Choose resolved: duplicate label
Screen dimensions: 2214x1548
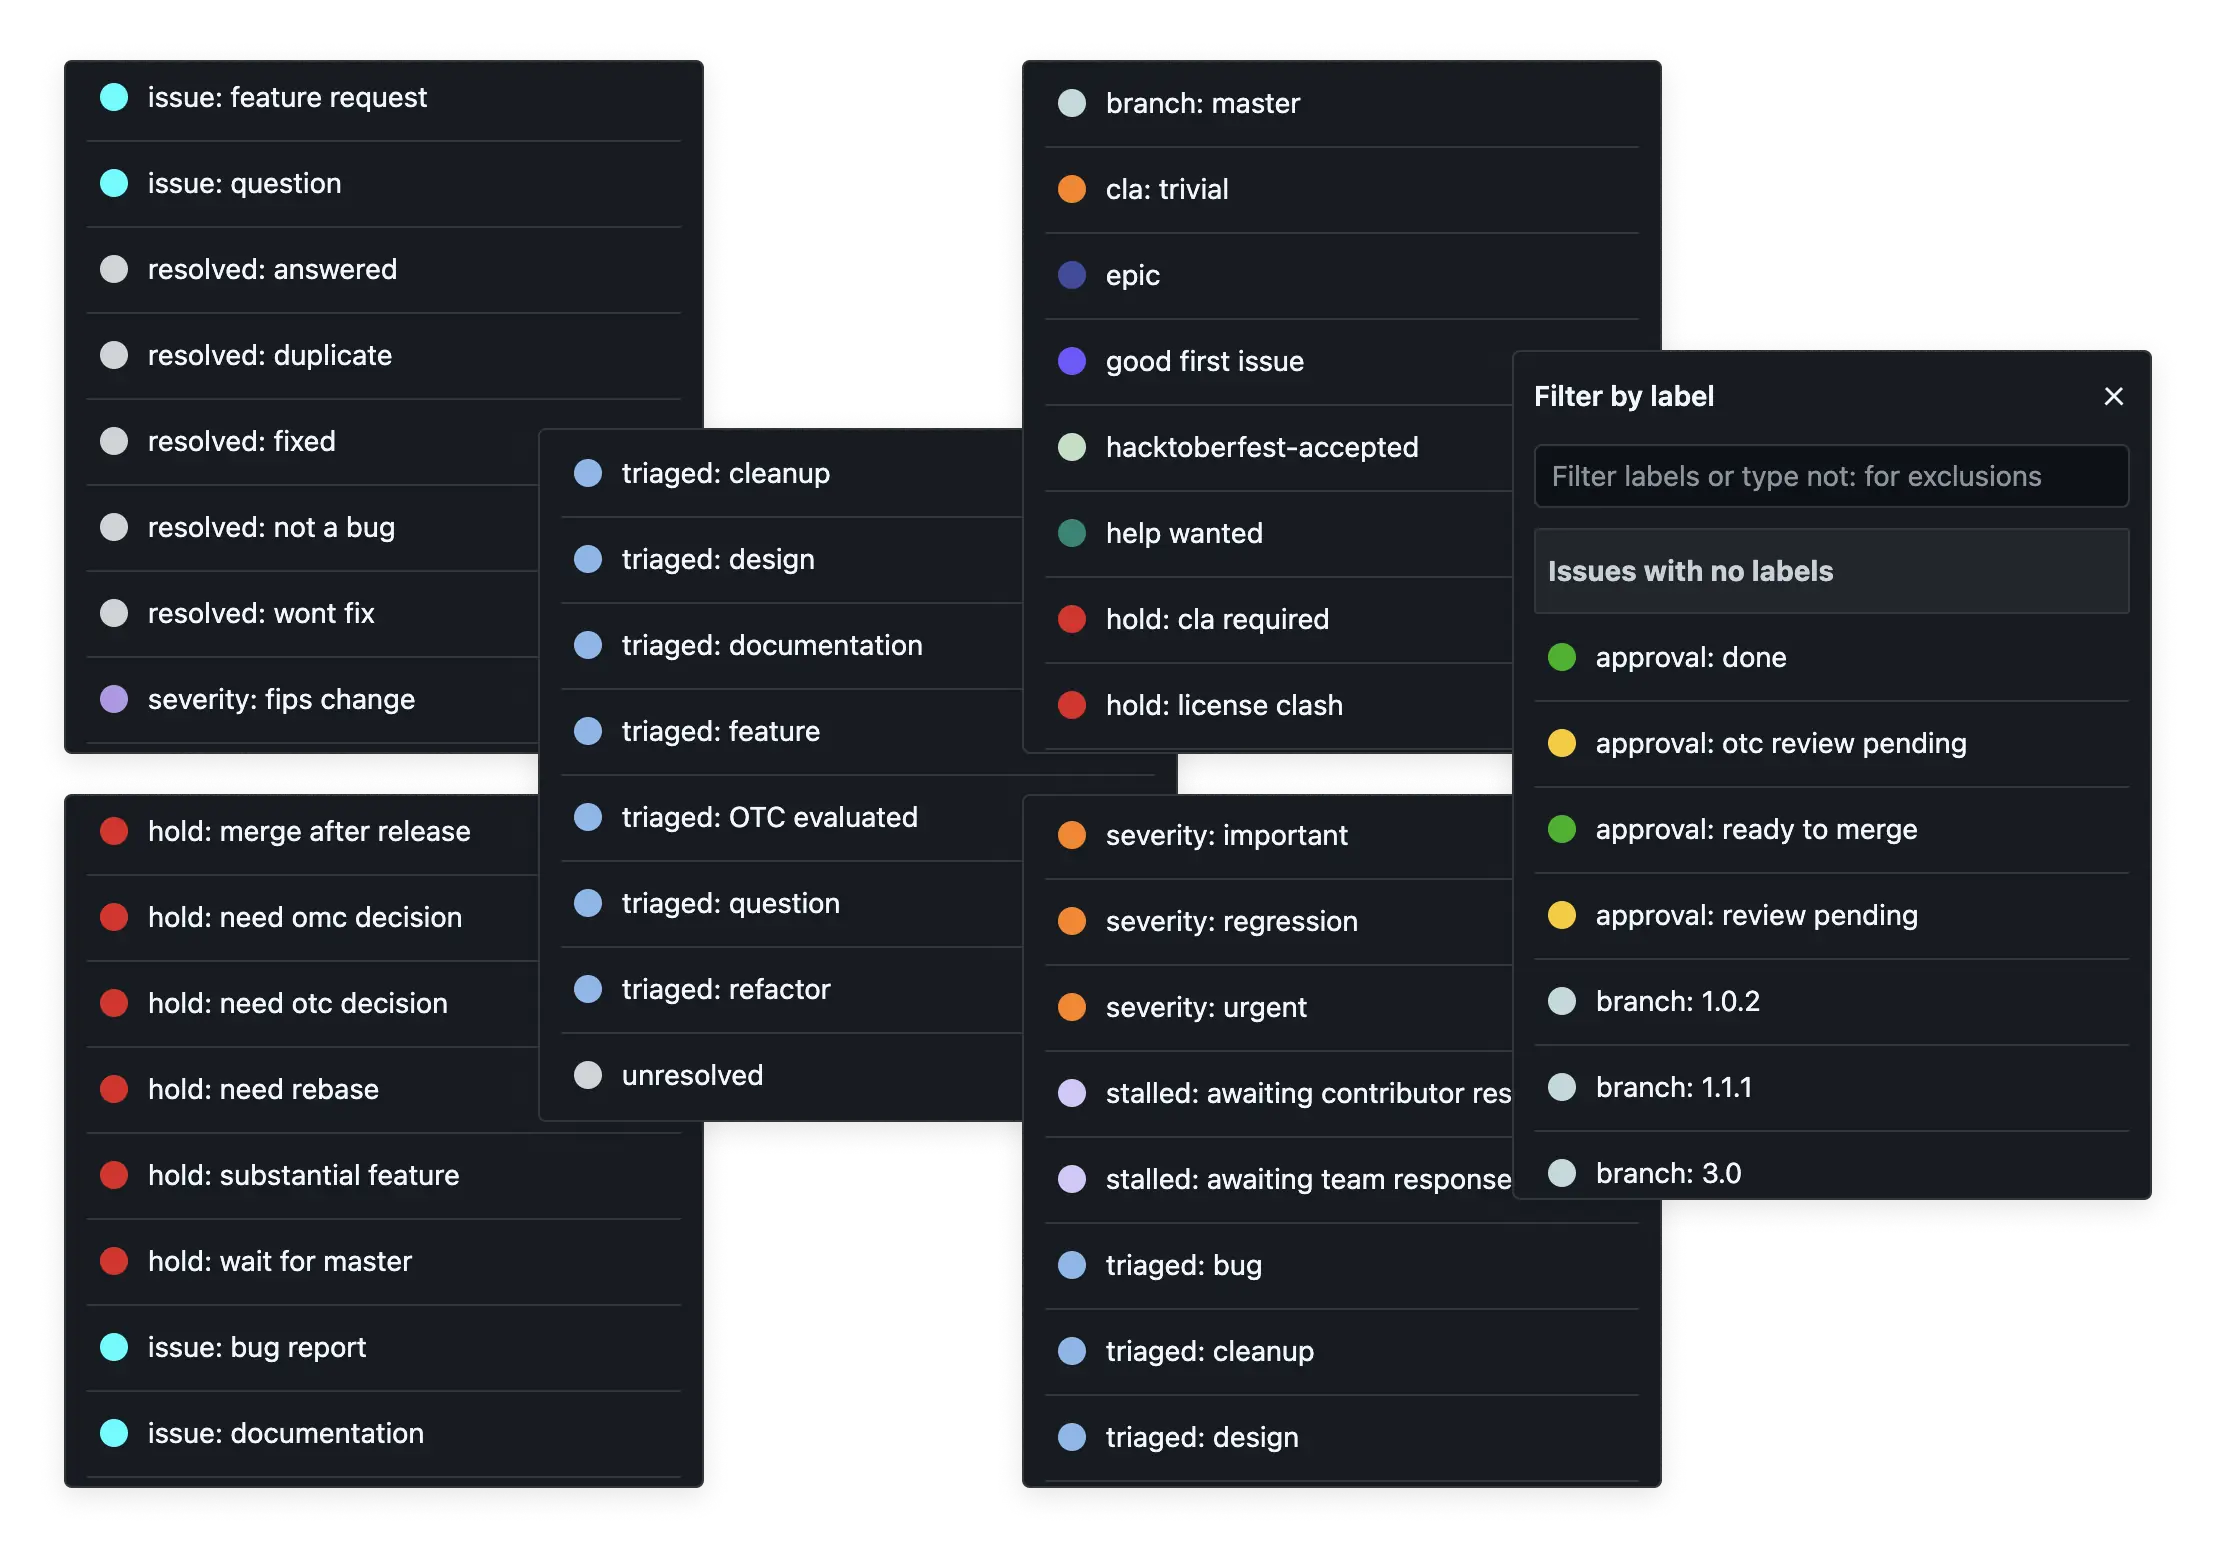(383, 355)
